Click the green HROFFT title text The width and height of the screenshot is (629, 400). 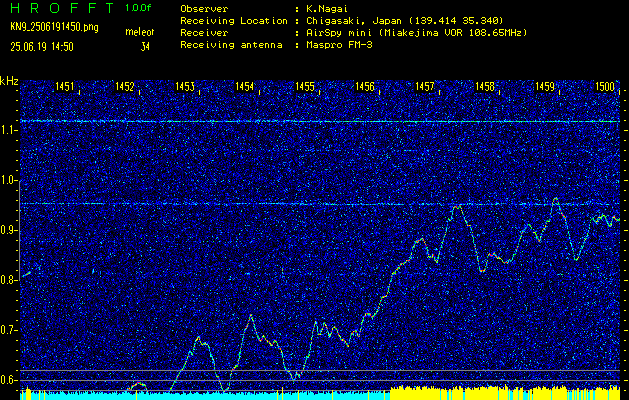pos(63,8)
